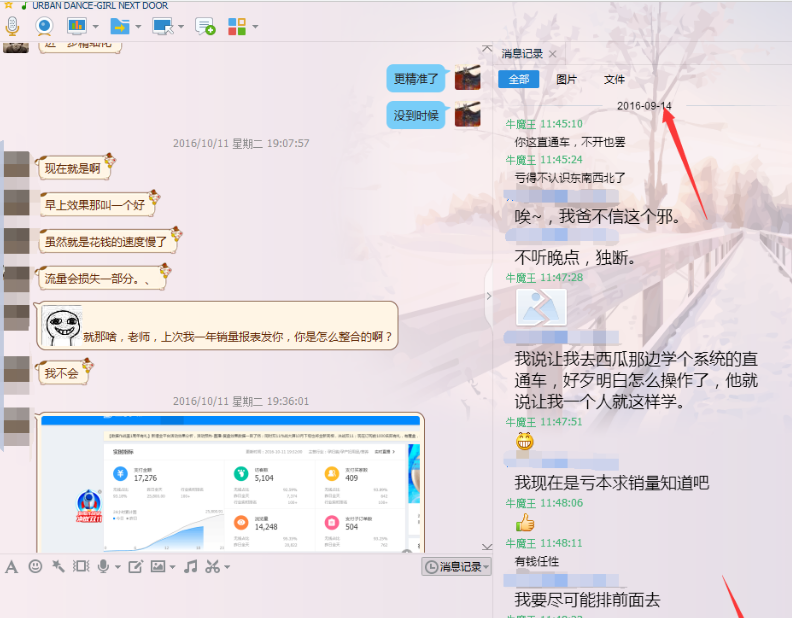Open font settings with the A icon
Image resolution: width=792 pixels, height=618 pixels.
(x=12, y=567)
